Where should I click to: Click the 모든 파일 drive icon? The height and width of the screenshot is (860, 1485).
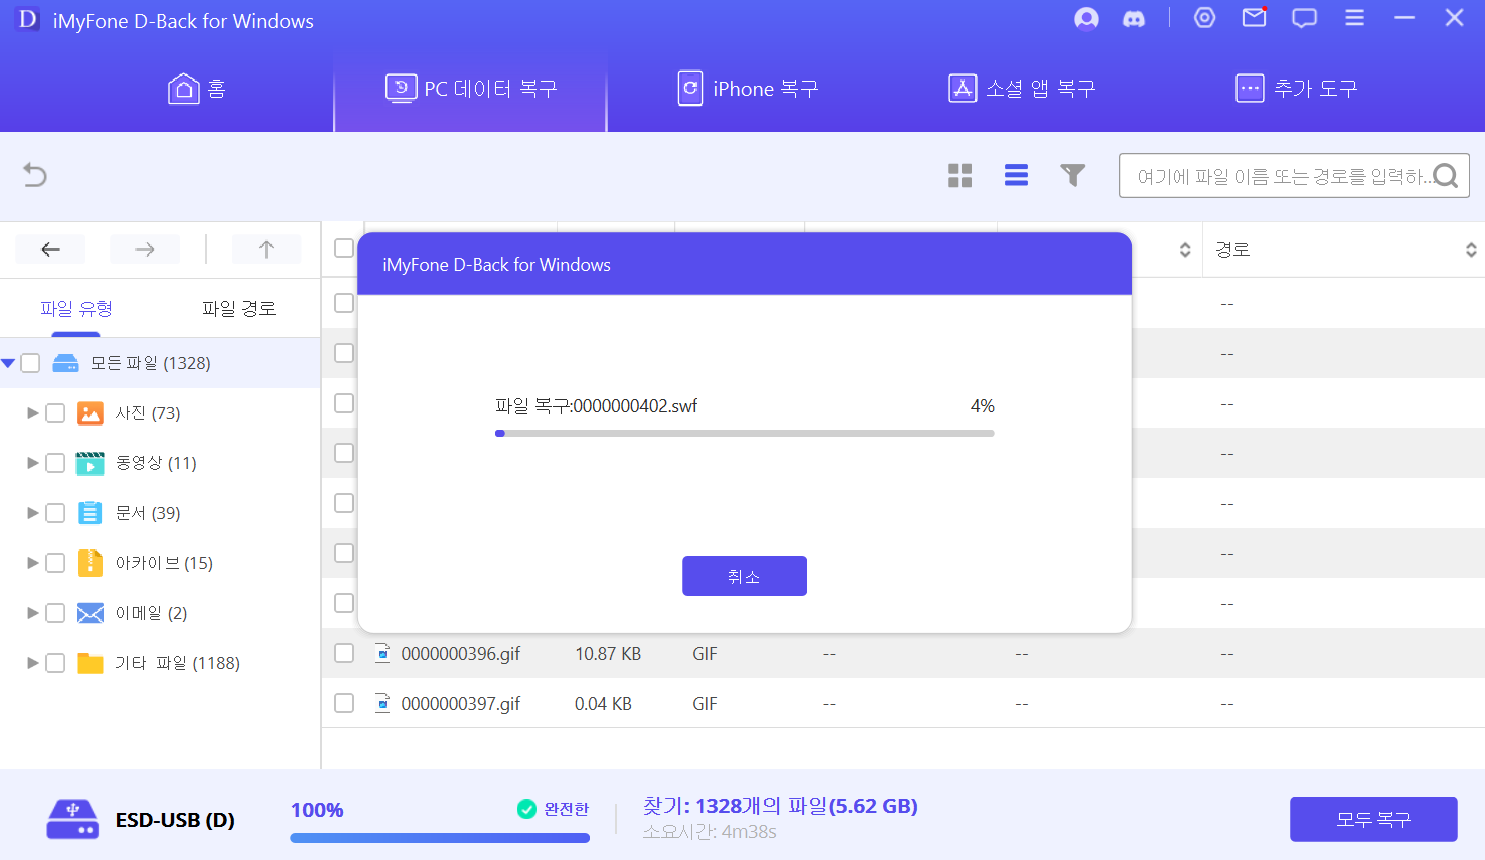[65, 363]
